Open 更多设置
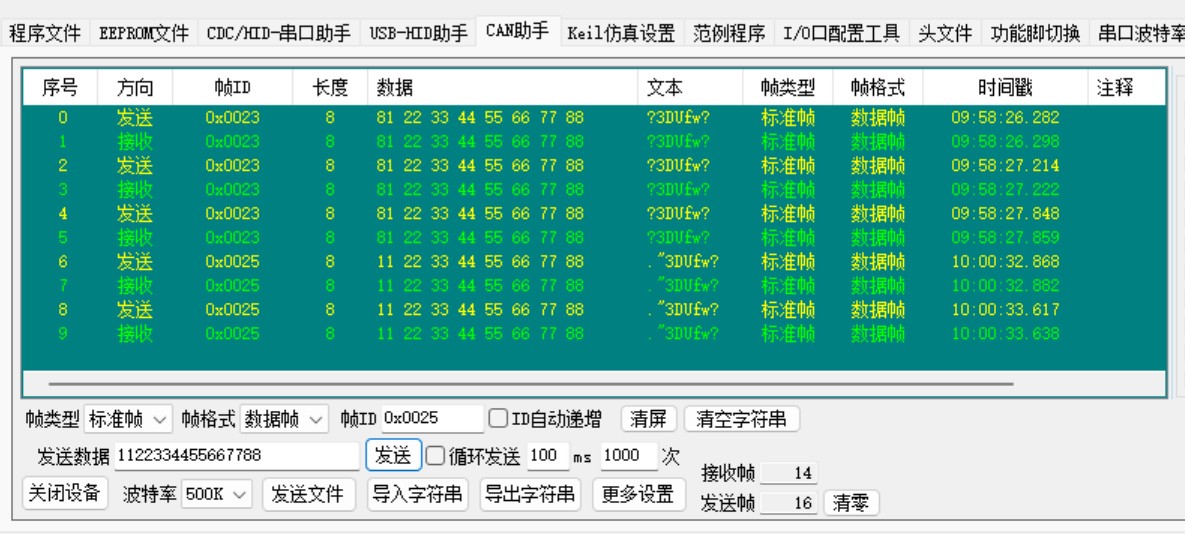Screen dimensions: 1185x534 pyautogui.click(x=638, y=494)
